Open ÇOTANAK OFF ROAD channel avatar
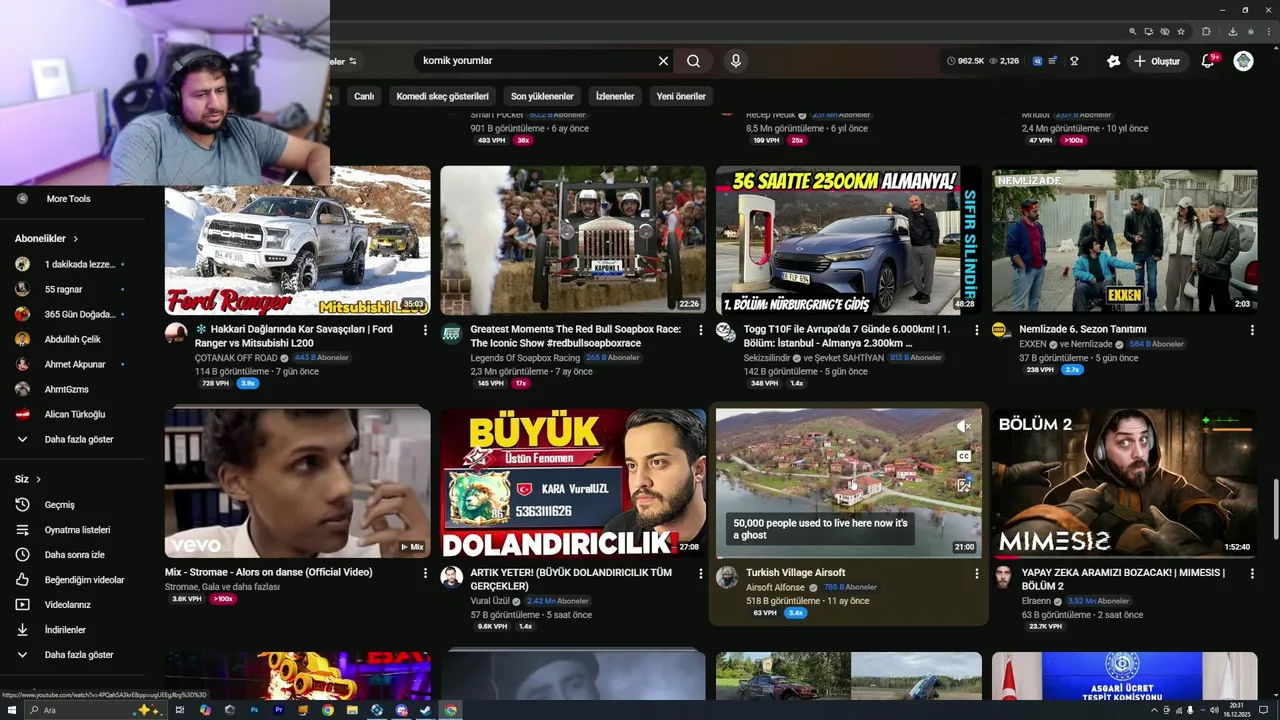The image size is (1280, 720). click(176, 333)
